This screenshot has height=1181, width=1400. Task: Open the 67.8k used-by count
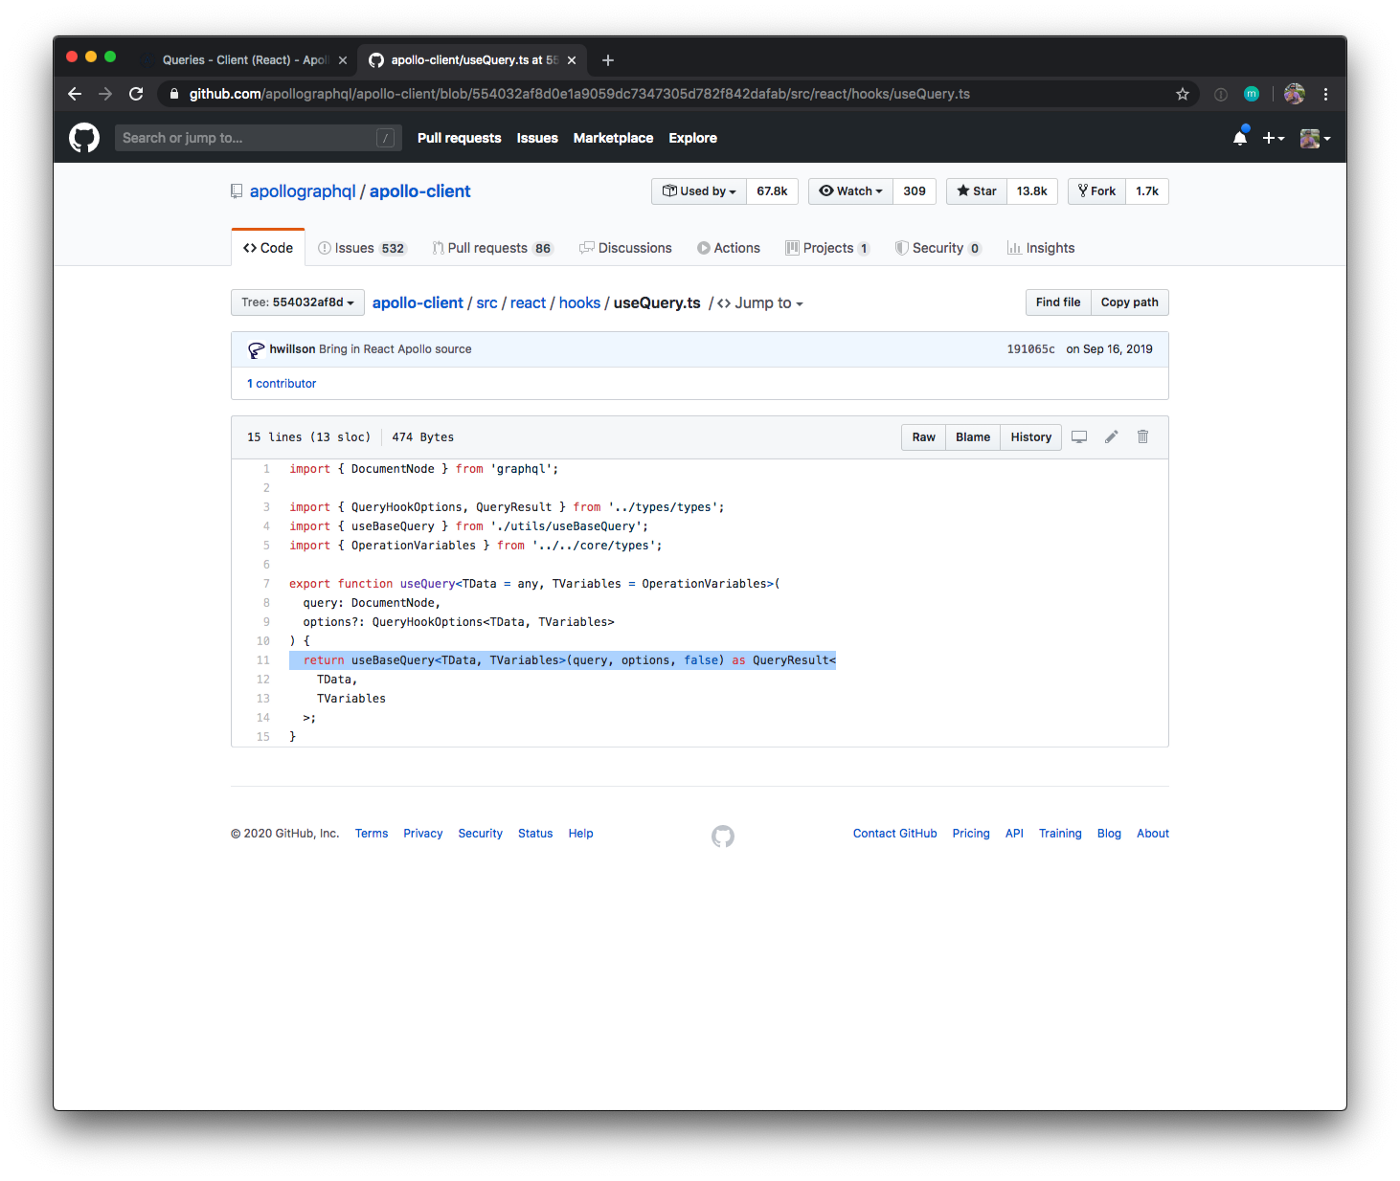[x=772, y=191]
